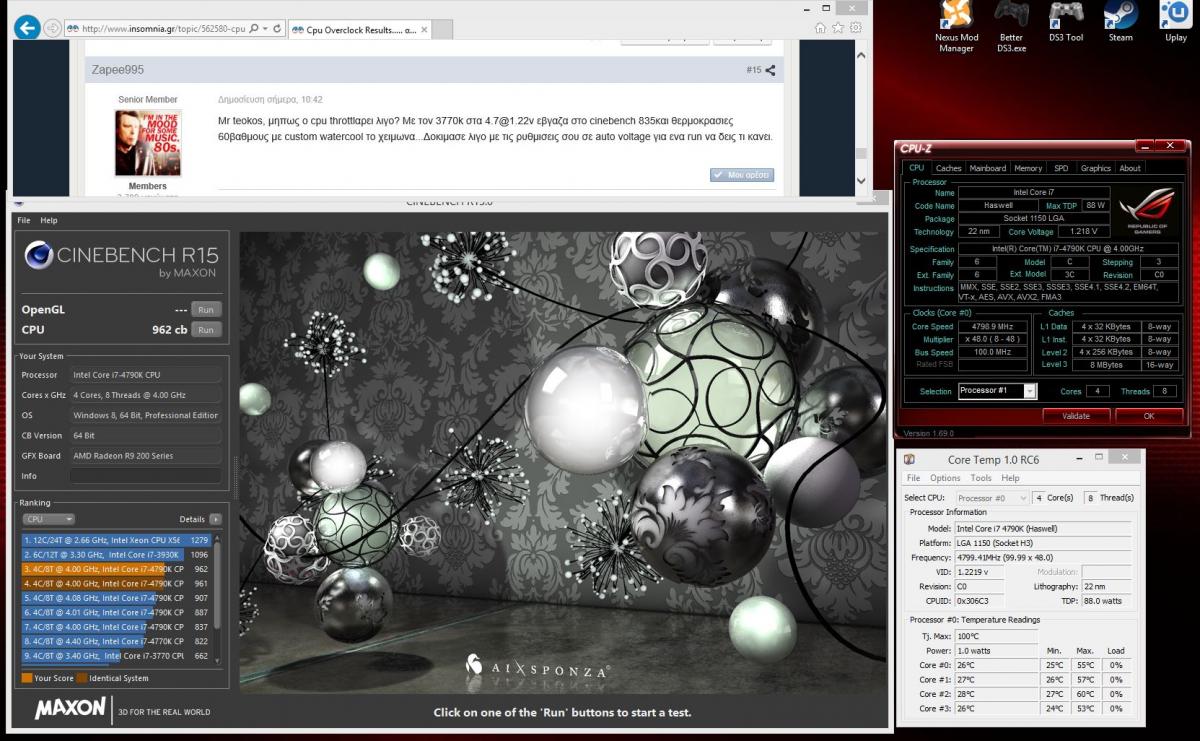Open Core Temp Options menu
The width and height of the screenshot is (1200, 741).
tap(945, 478)
